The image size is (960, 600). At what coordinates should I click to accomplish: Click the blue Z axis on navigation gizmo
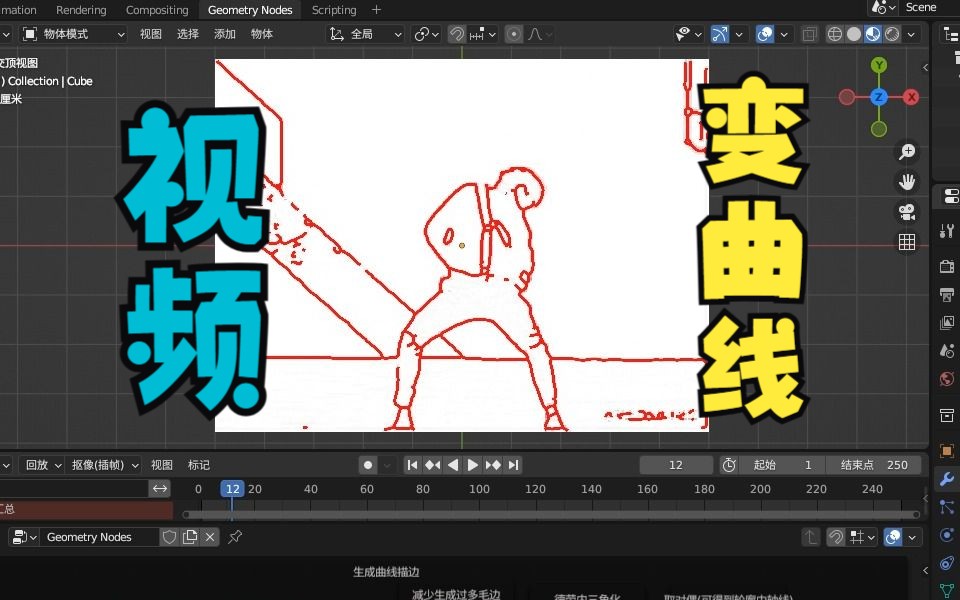click(879, 97)
